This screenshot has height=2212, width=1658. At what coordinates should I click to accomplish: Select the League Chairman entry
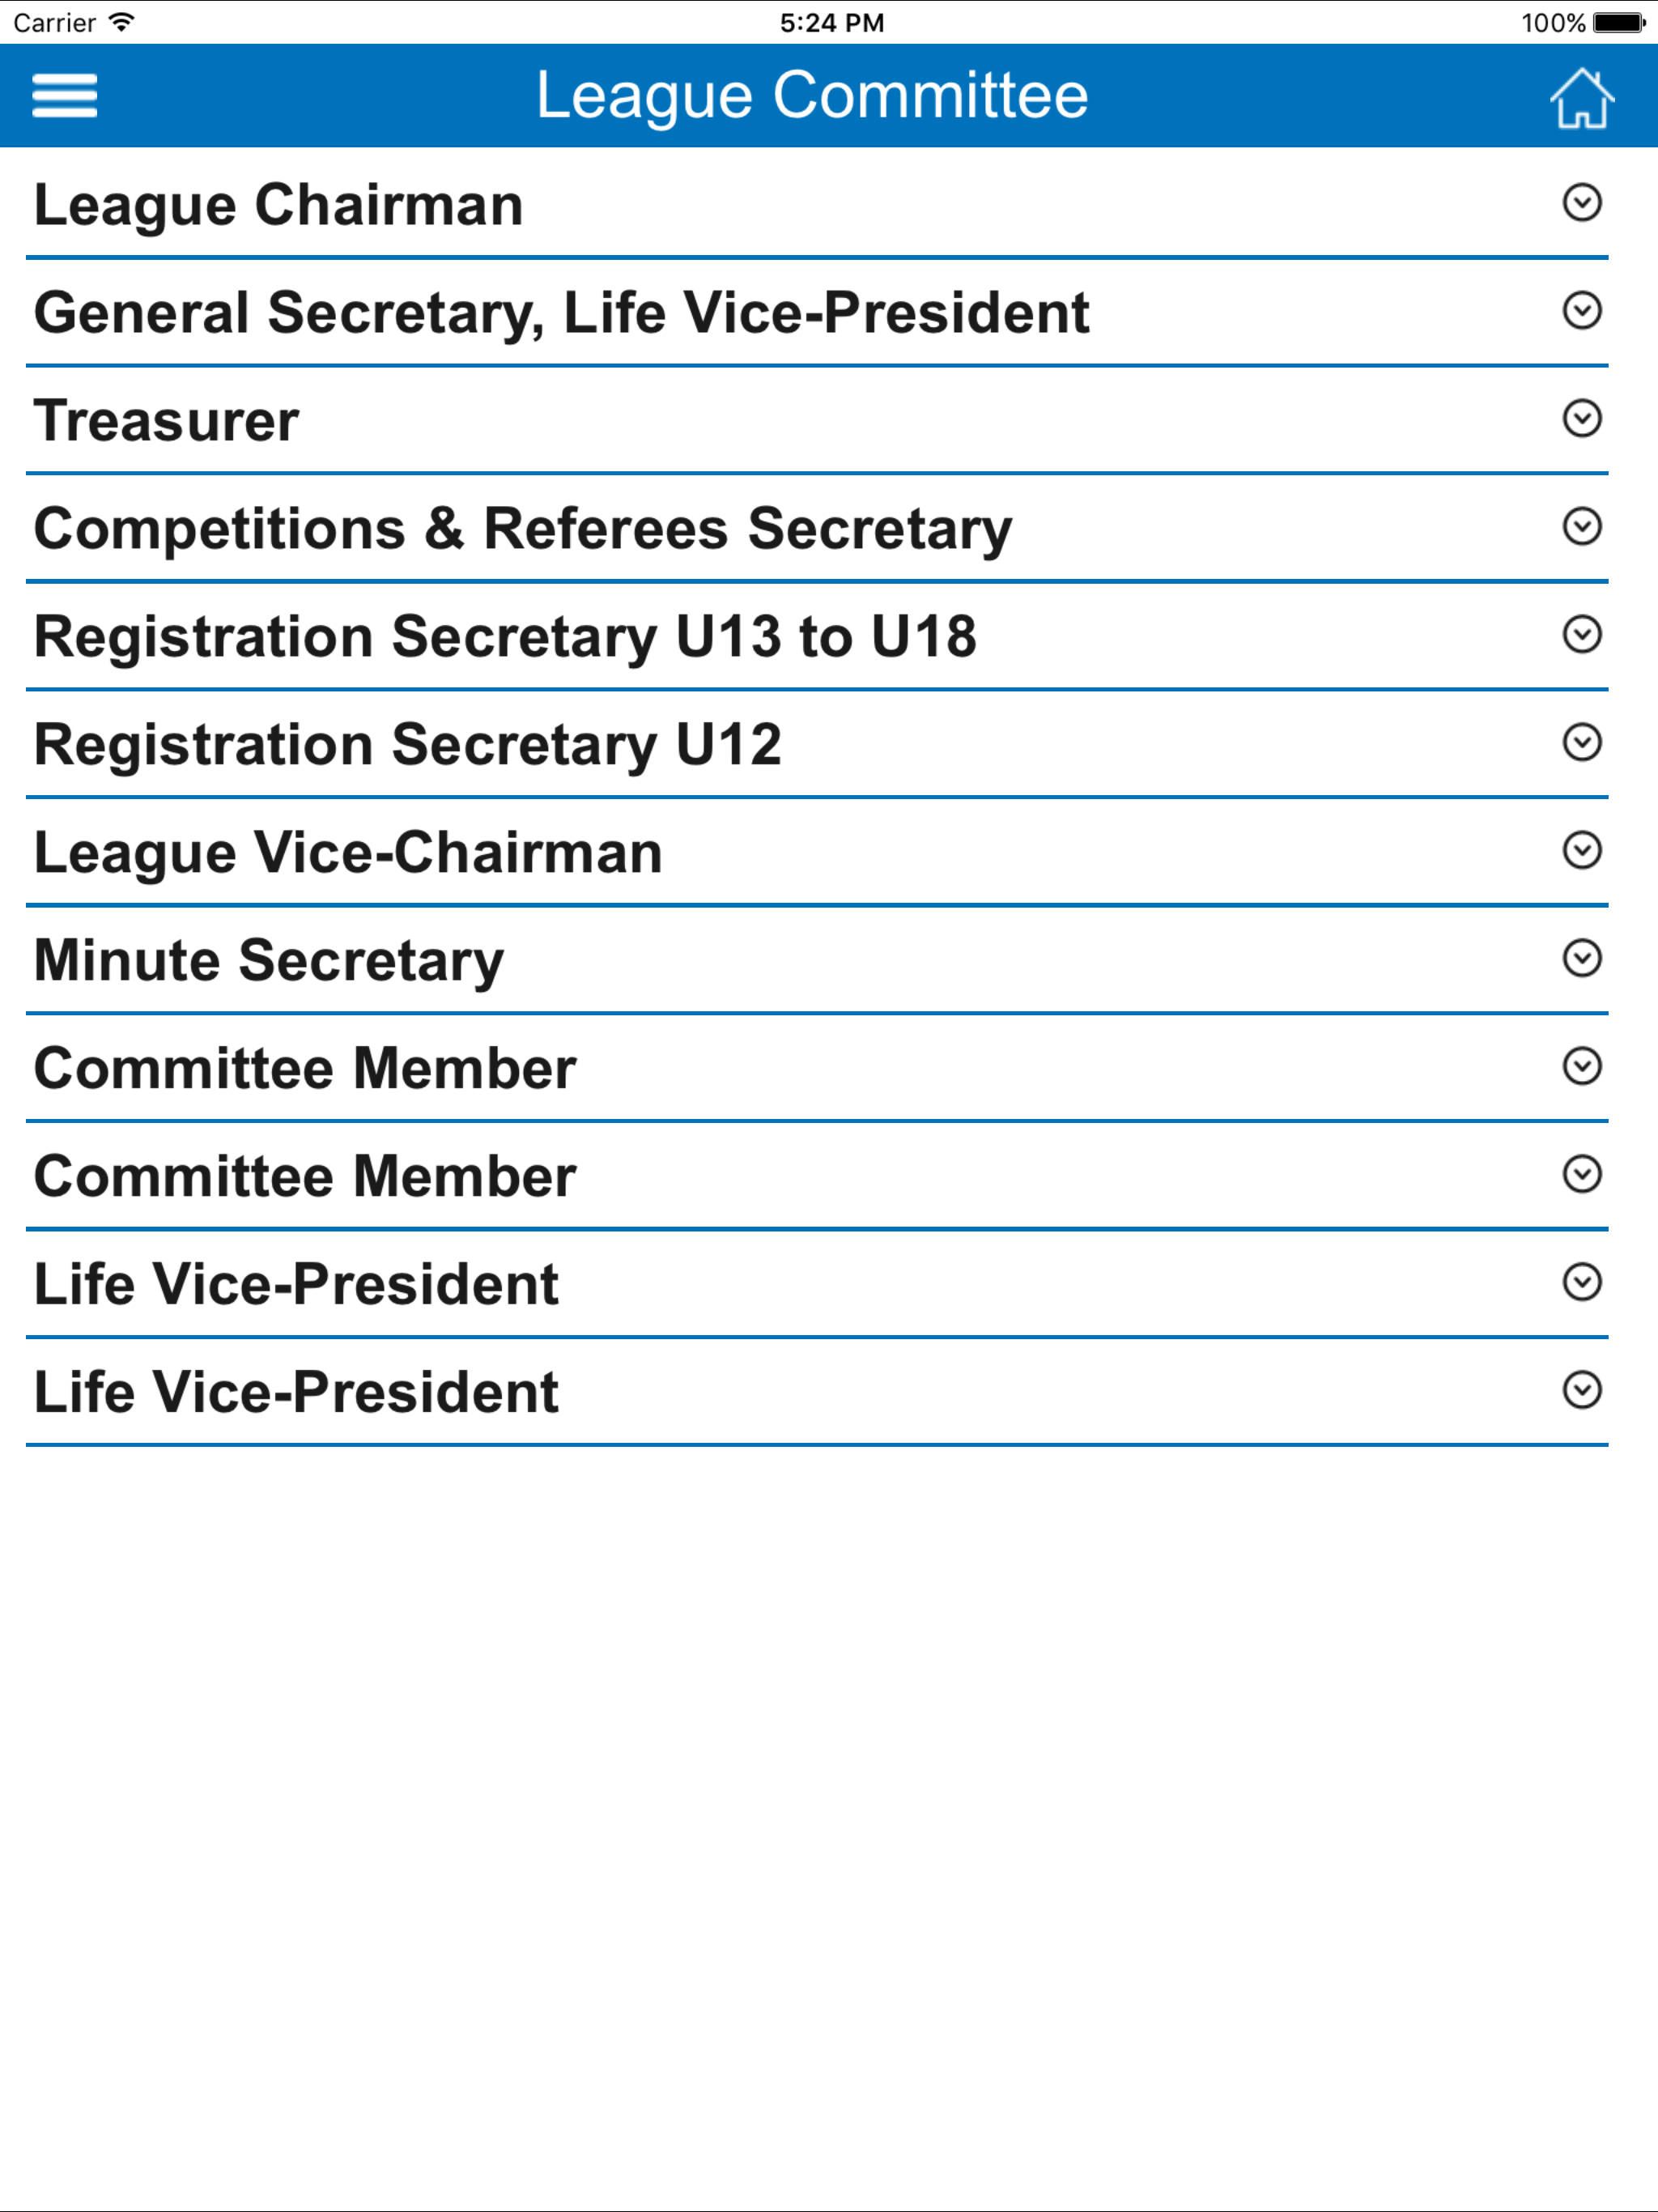pyautogui.click(x=817, y=204)
